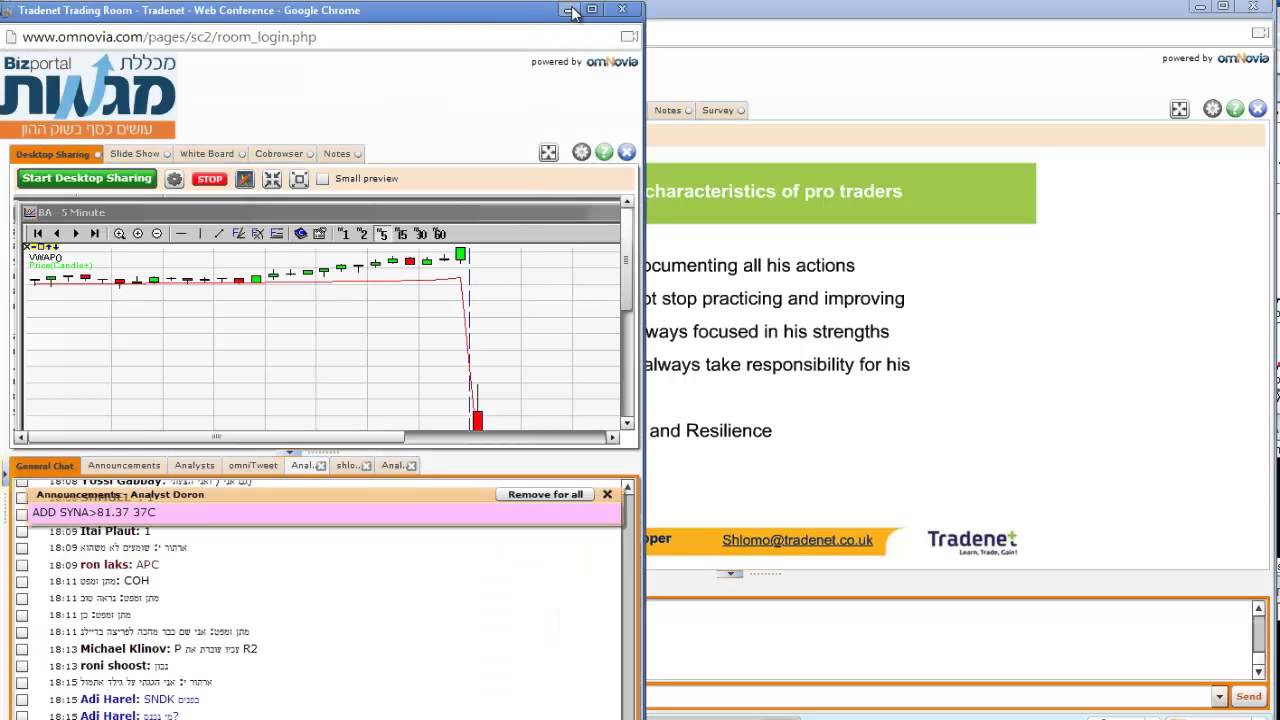Open settings gear in front window header

(x=581, y=152)
